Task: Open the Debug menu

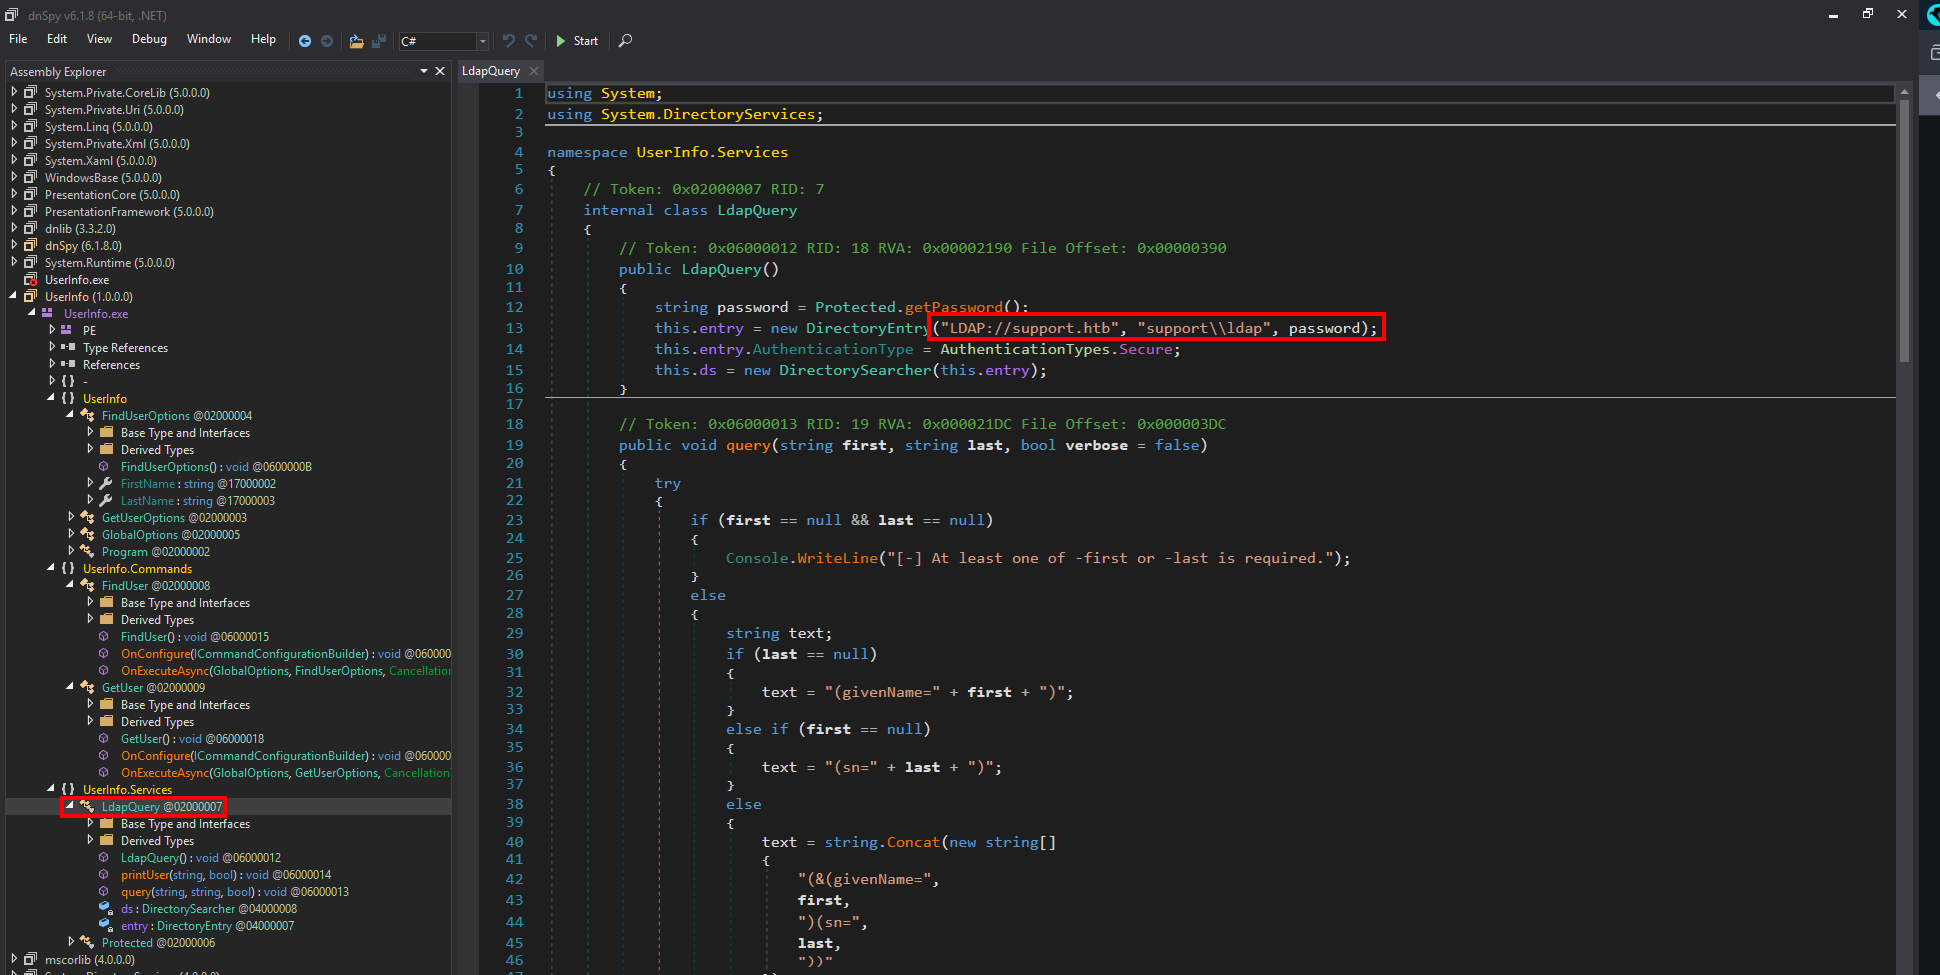Action: click(x=149, y=39)
